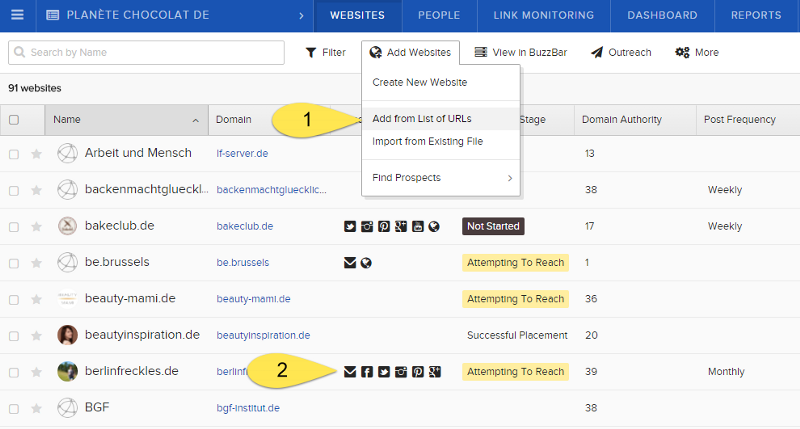Open the bakeclub.de domain link
The height and width of the screenshot is (429, 800).
(244, 226)
